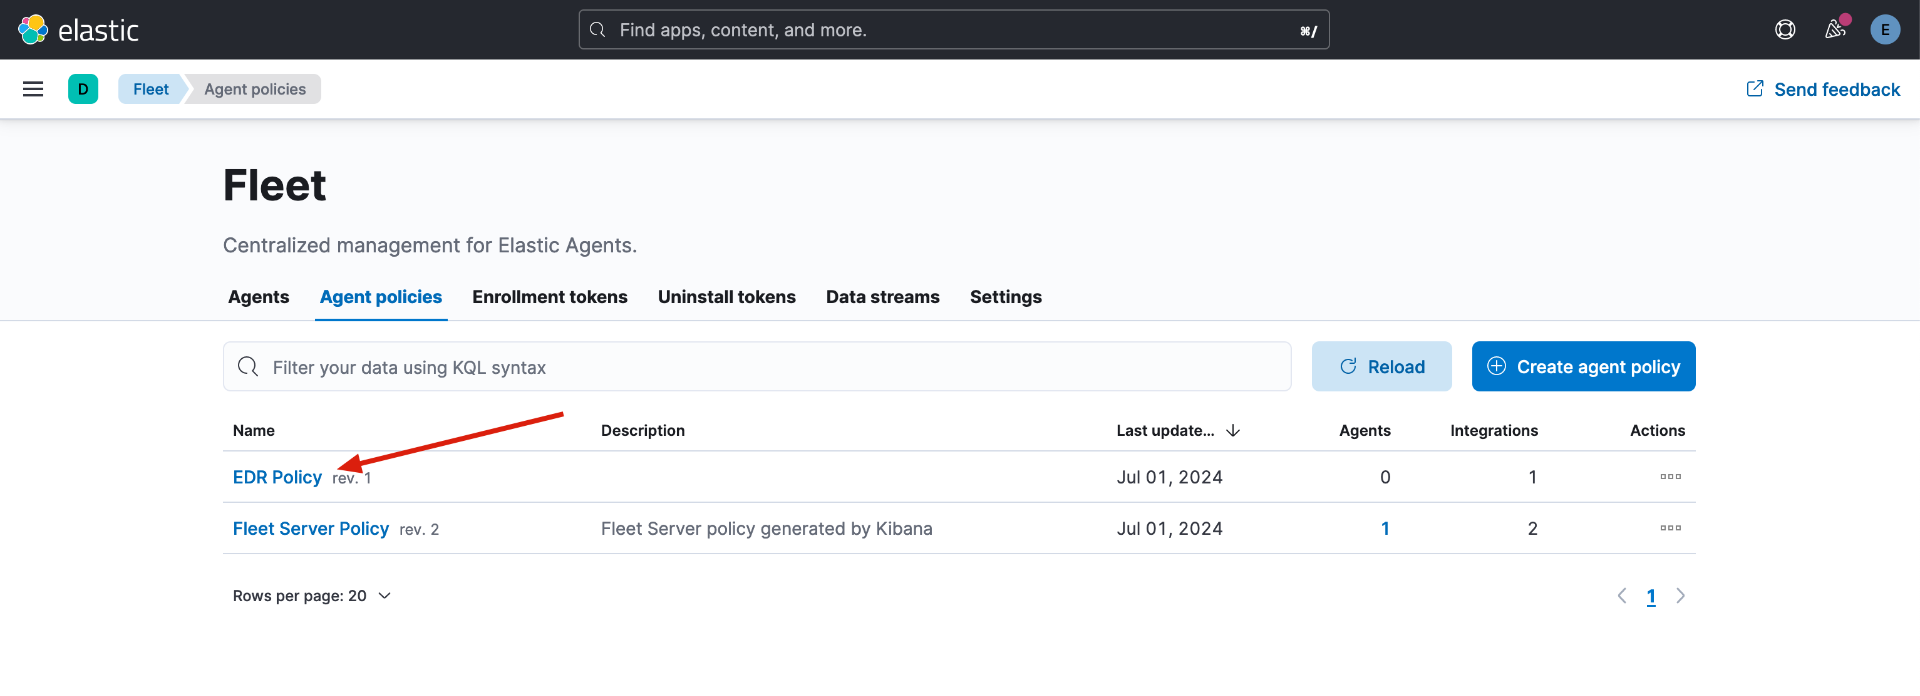
Task: Click the 'rev. 2' revision label
Action: [x=419, y=529]
